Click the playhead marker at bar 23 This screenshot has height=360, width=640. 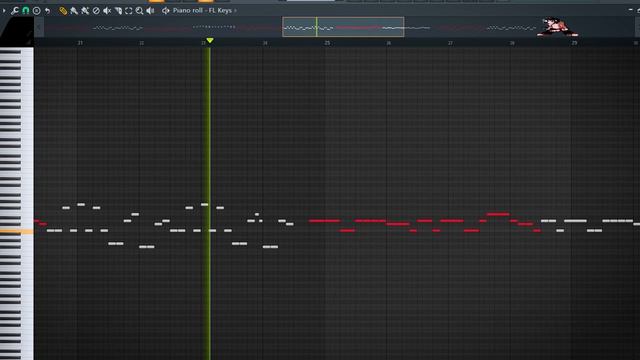coord(210,40)
